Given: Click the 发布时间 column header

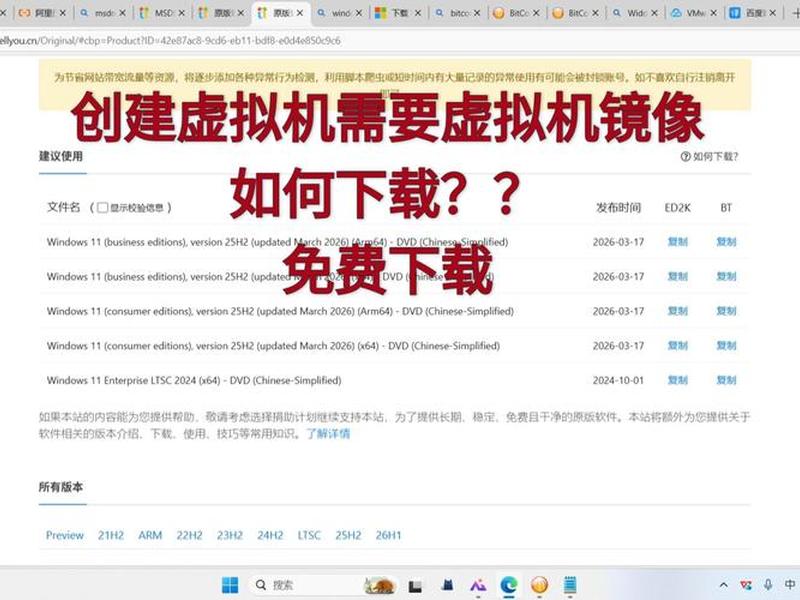Looking at the screenshot, I should [618, 208].
